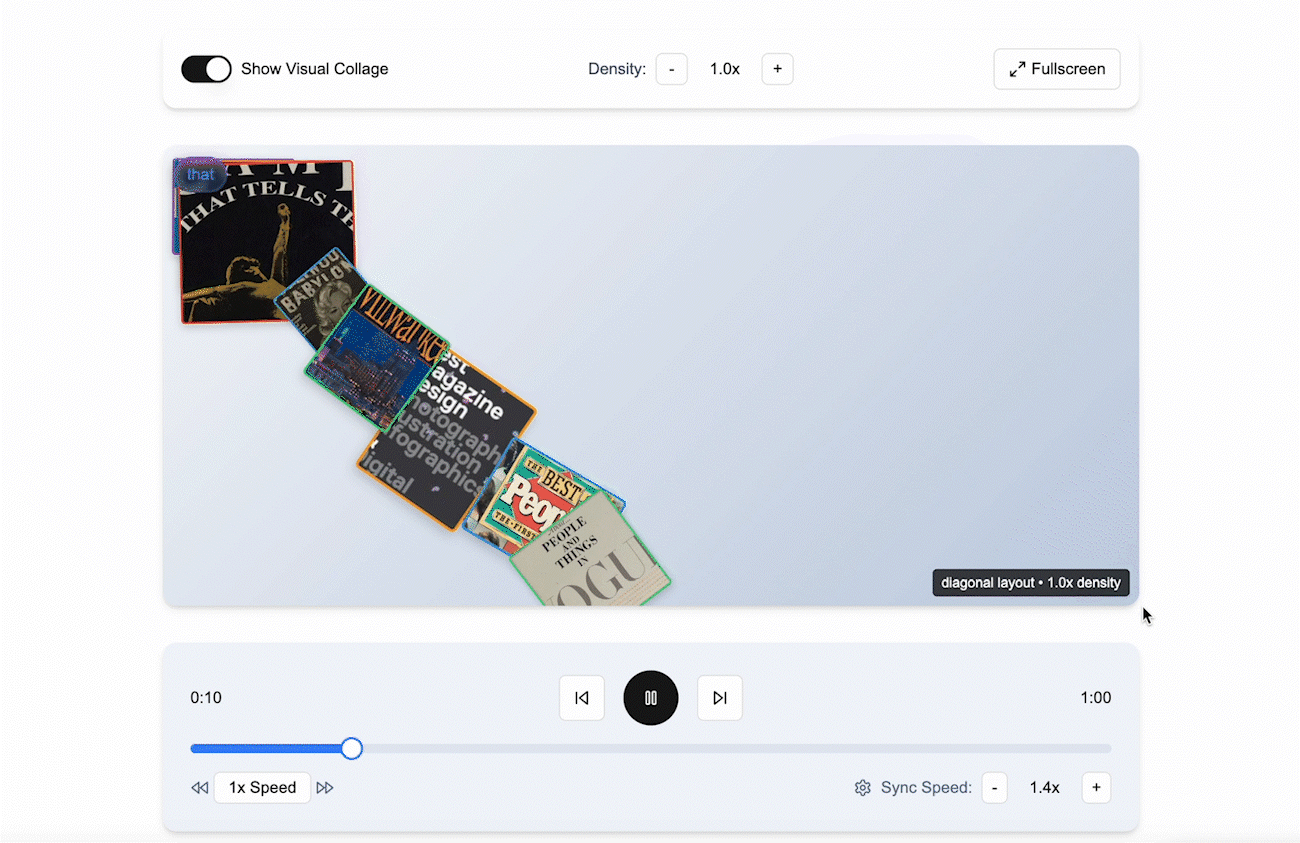Click the 1.0x density value
The height and width of the screenshot is (843, 1300).
pos(725,69)
